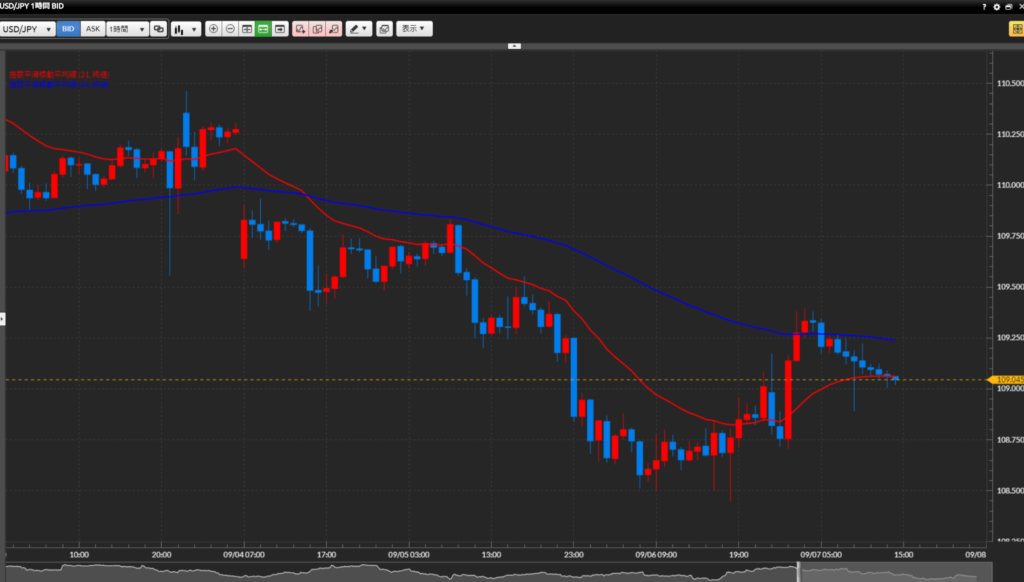The height and width of the screenshot is (582, 1024).
Task: Click the compare charts icon beside timeframe
Action: tap(158, 29)
